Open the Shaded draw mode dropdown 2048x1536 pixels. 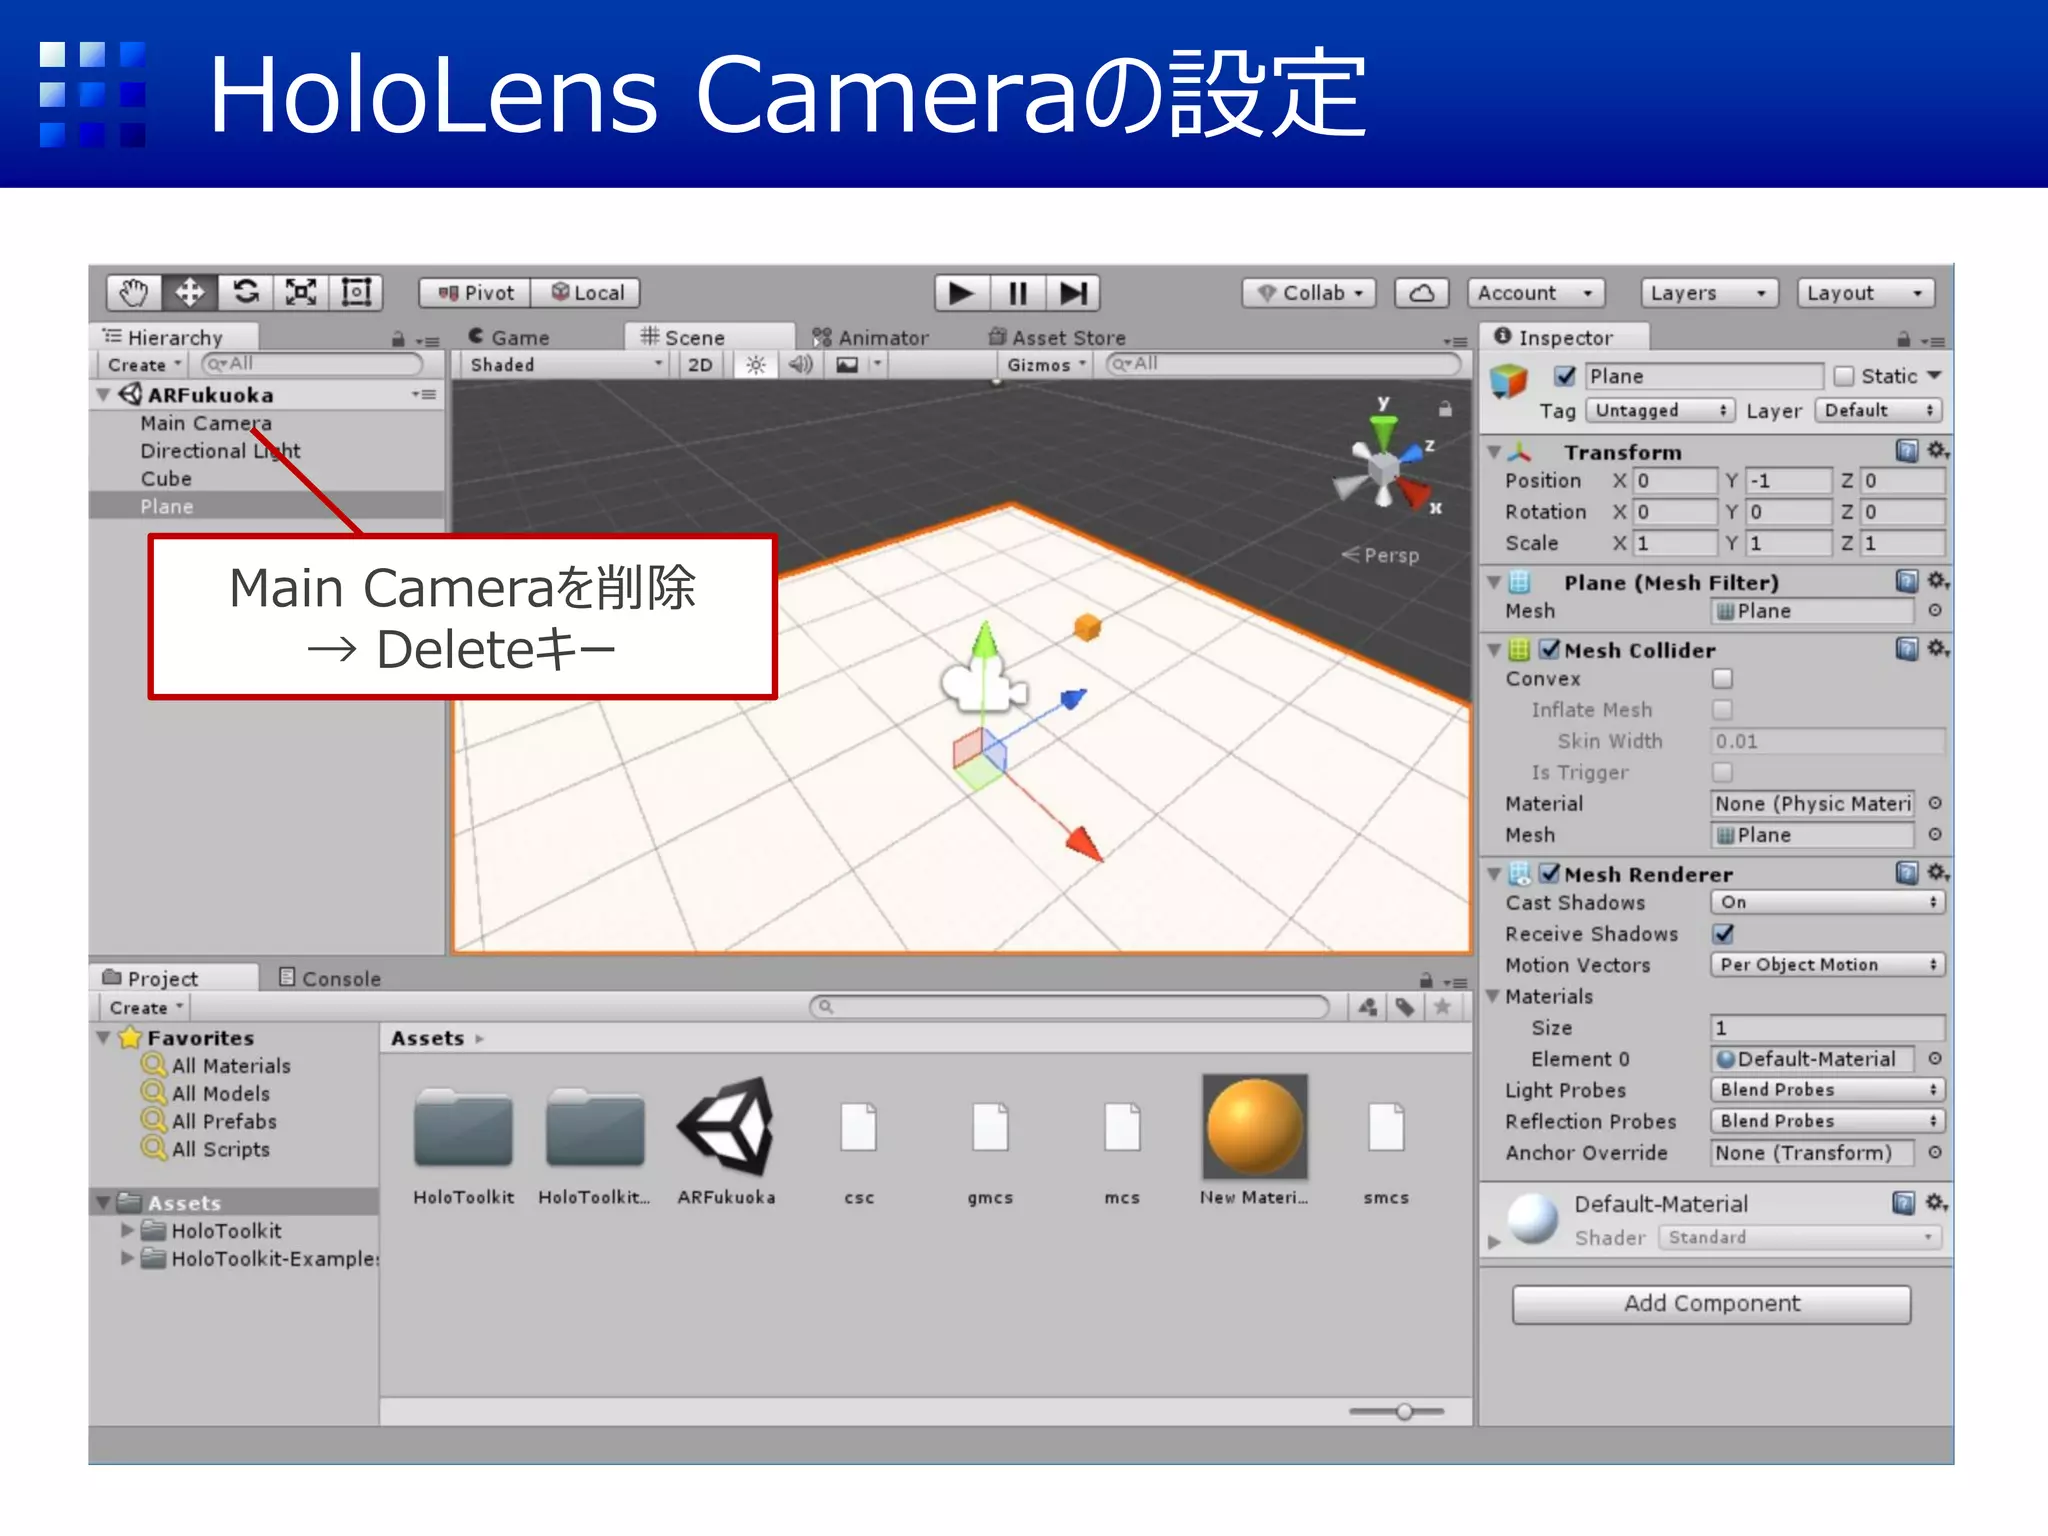pyautogui.click(x=566, y=365)
